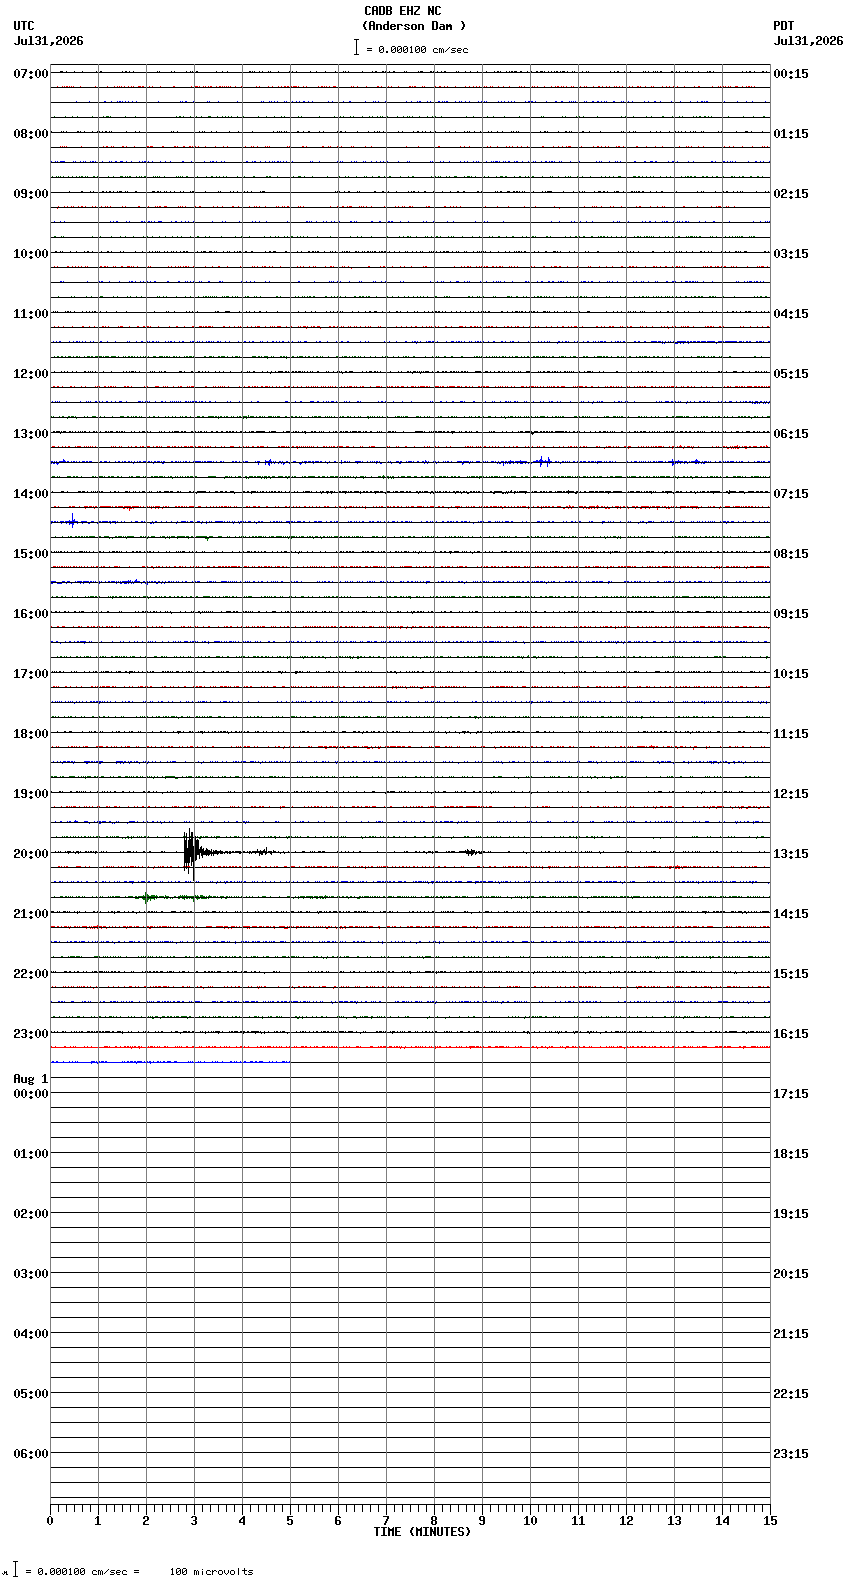Click the x-axis tick label '0'

pos(50,1521)
